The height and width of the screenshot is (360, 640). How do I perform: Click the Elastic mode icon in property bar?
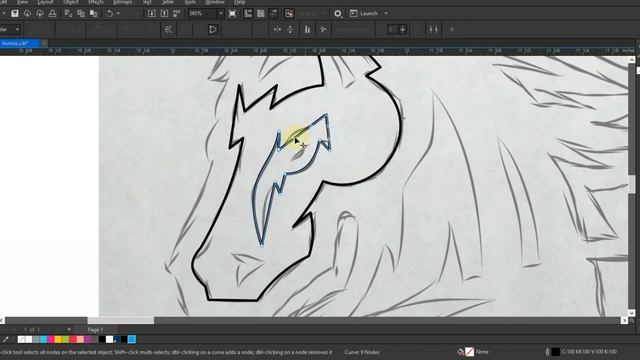tap(168, 29)
